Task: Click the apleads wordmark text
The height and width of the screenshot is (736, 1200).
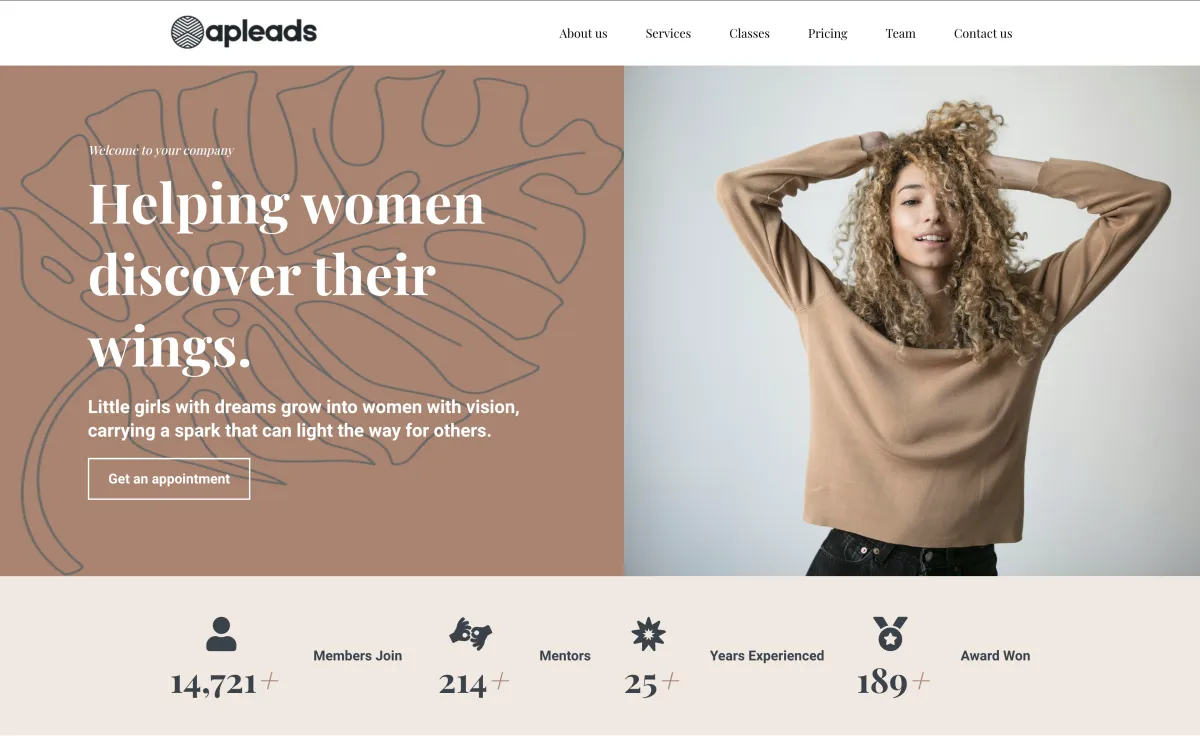Action: (262, 33)
